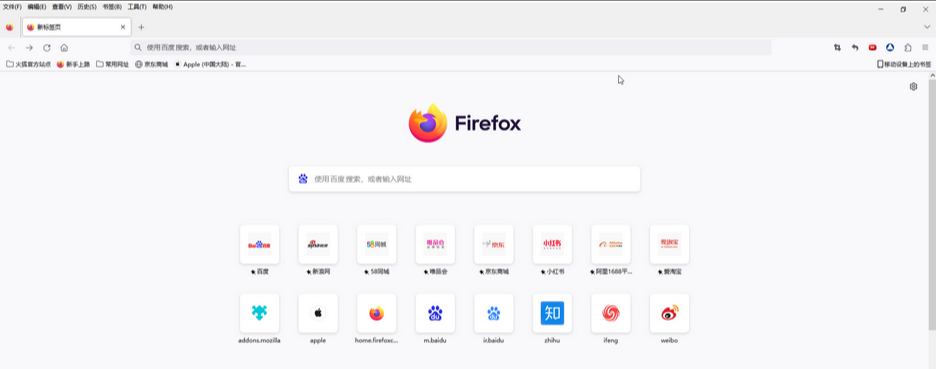The width and height of the screenshot is (936, 369).
Task: Open the 新浪网 shortcut tile
Action: point(318,244)
